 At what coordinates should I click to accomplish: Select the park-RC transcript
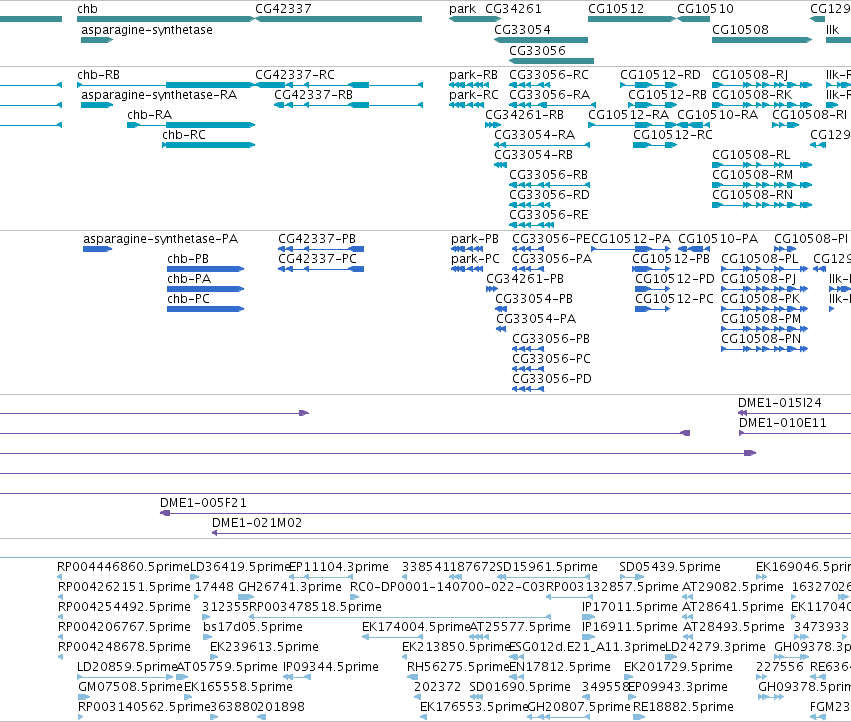click(x=466, y=105)
